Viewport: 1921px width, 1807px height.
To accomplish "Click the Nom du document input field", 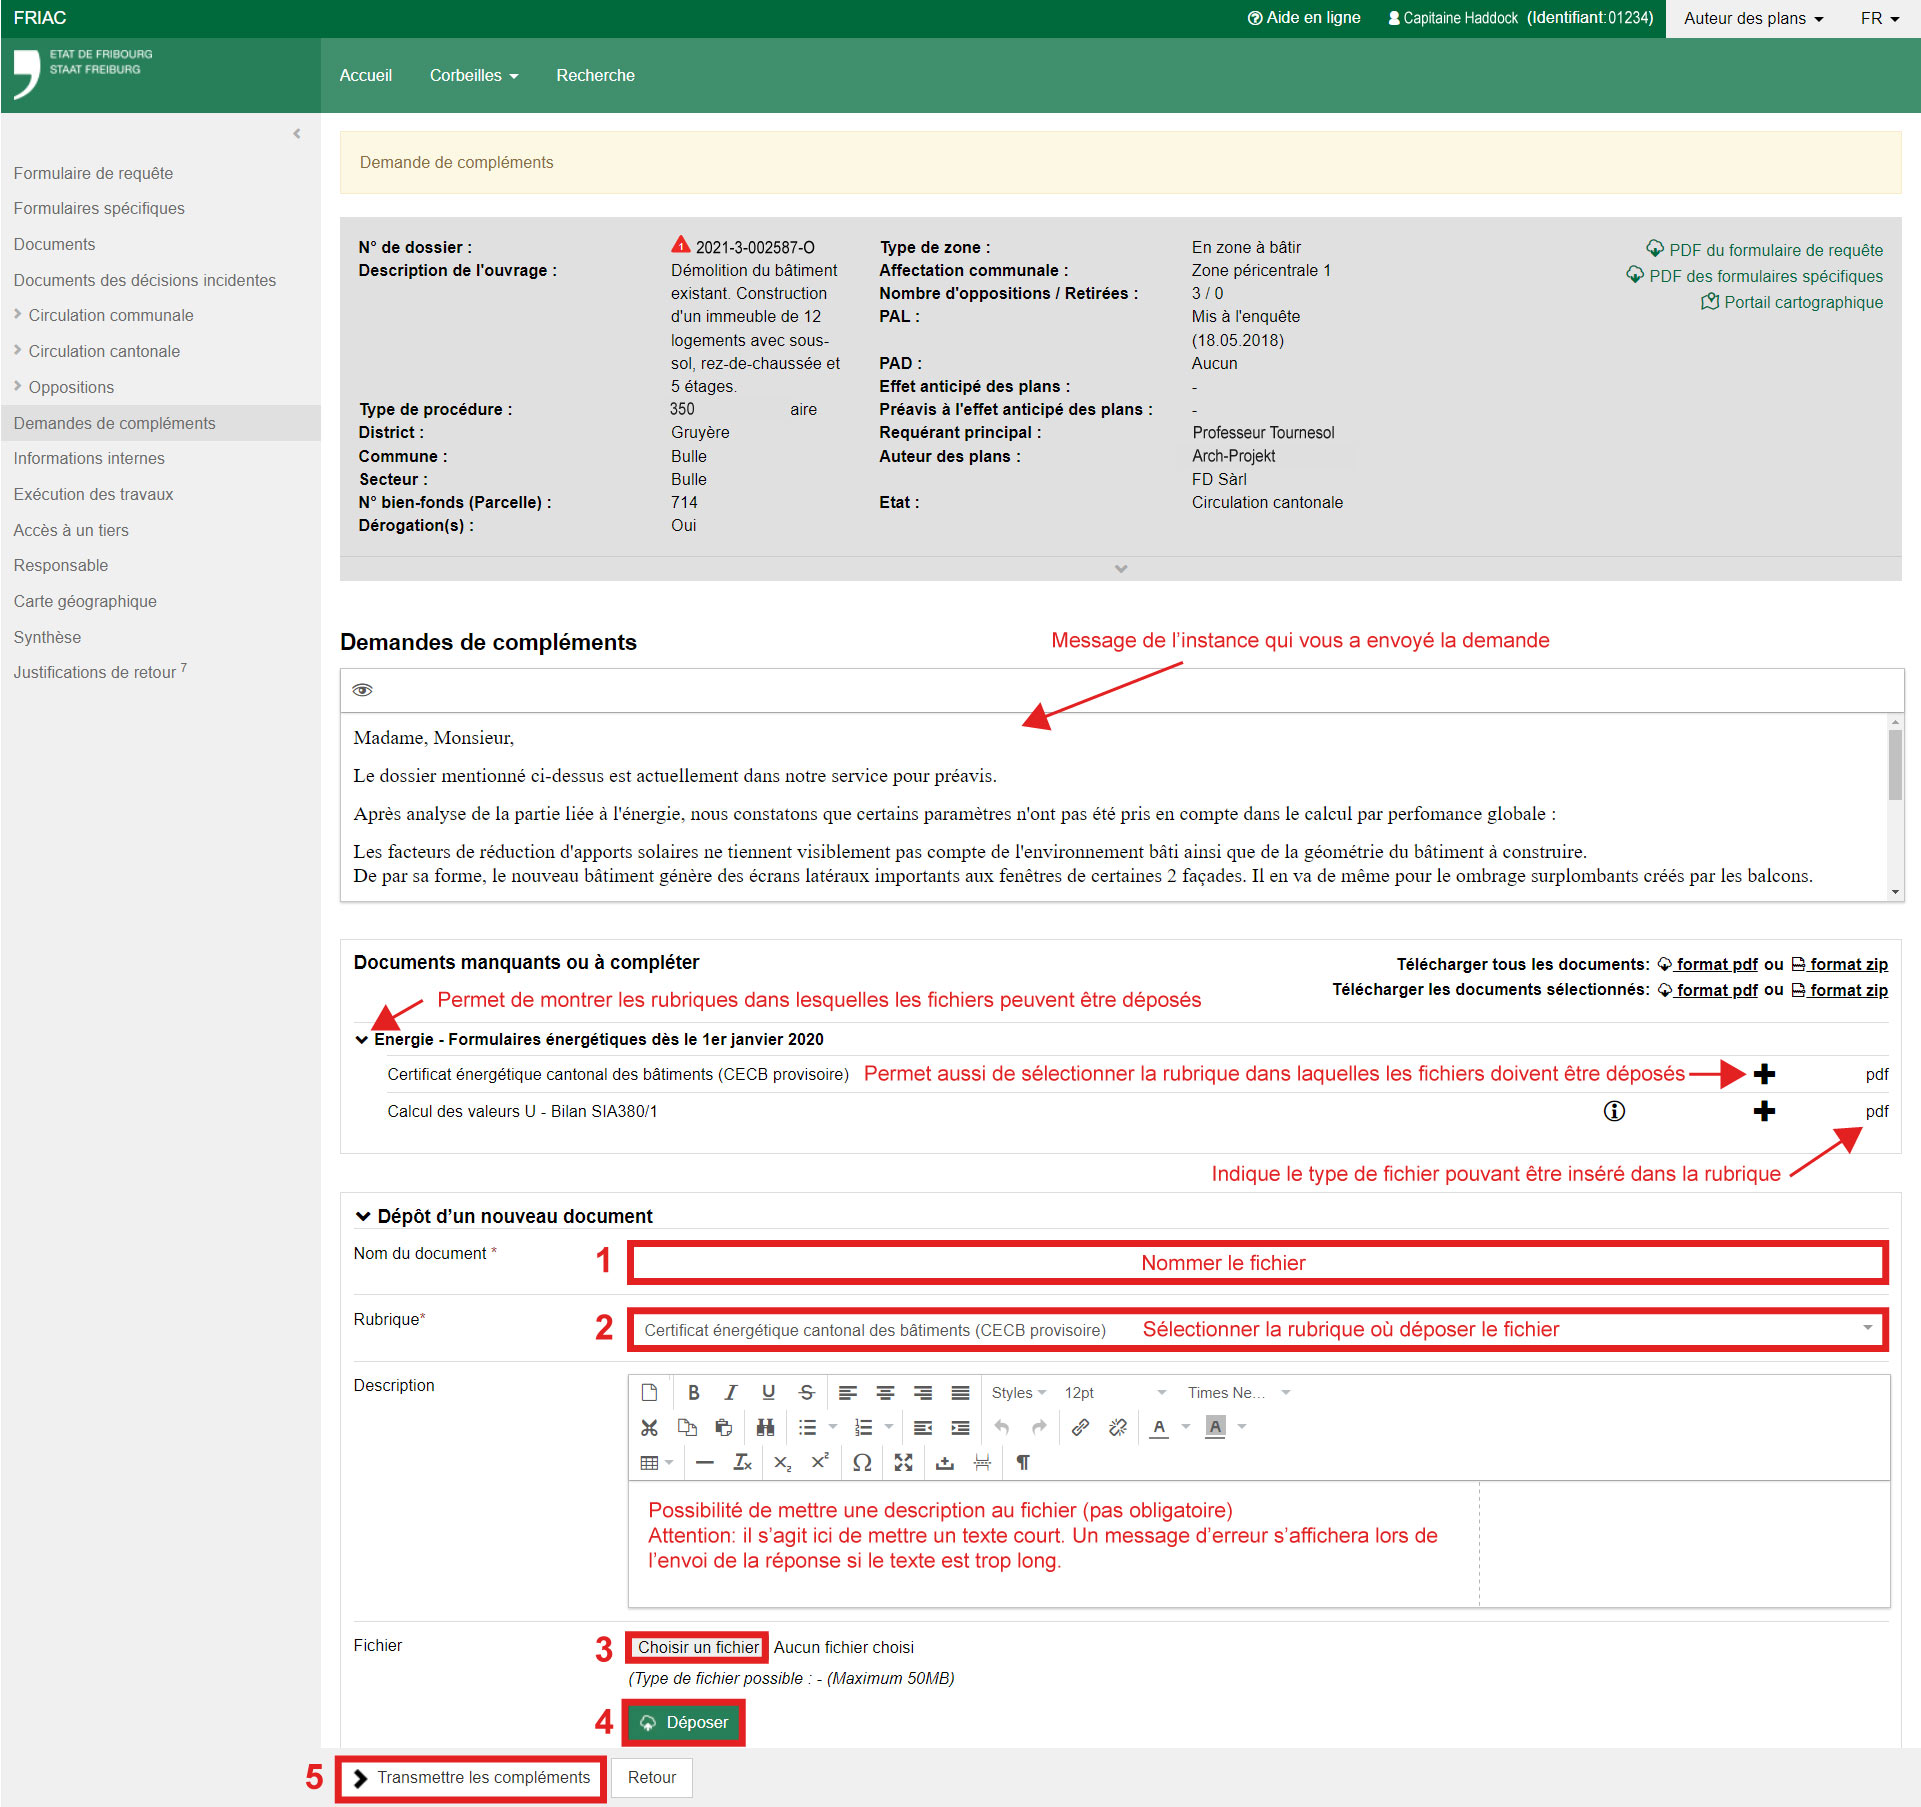I will coord(1257,1262).
